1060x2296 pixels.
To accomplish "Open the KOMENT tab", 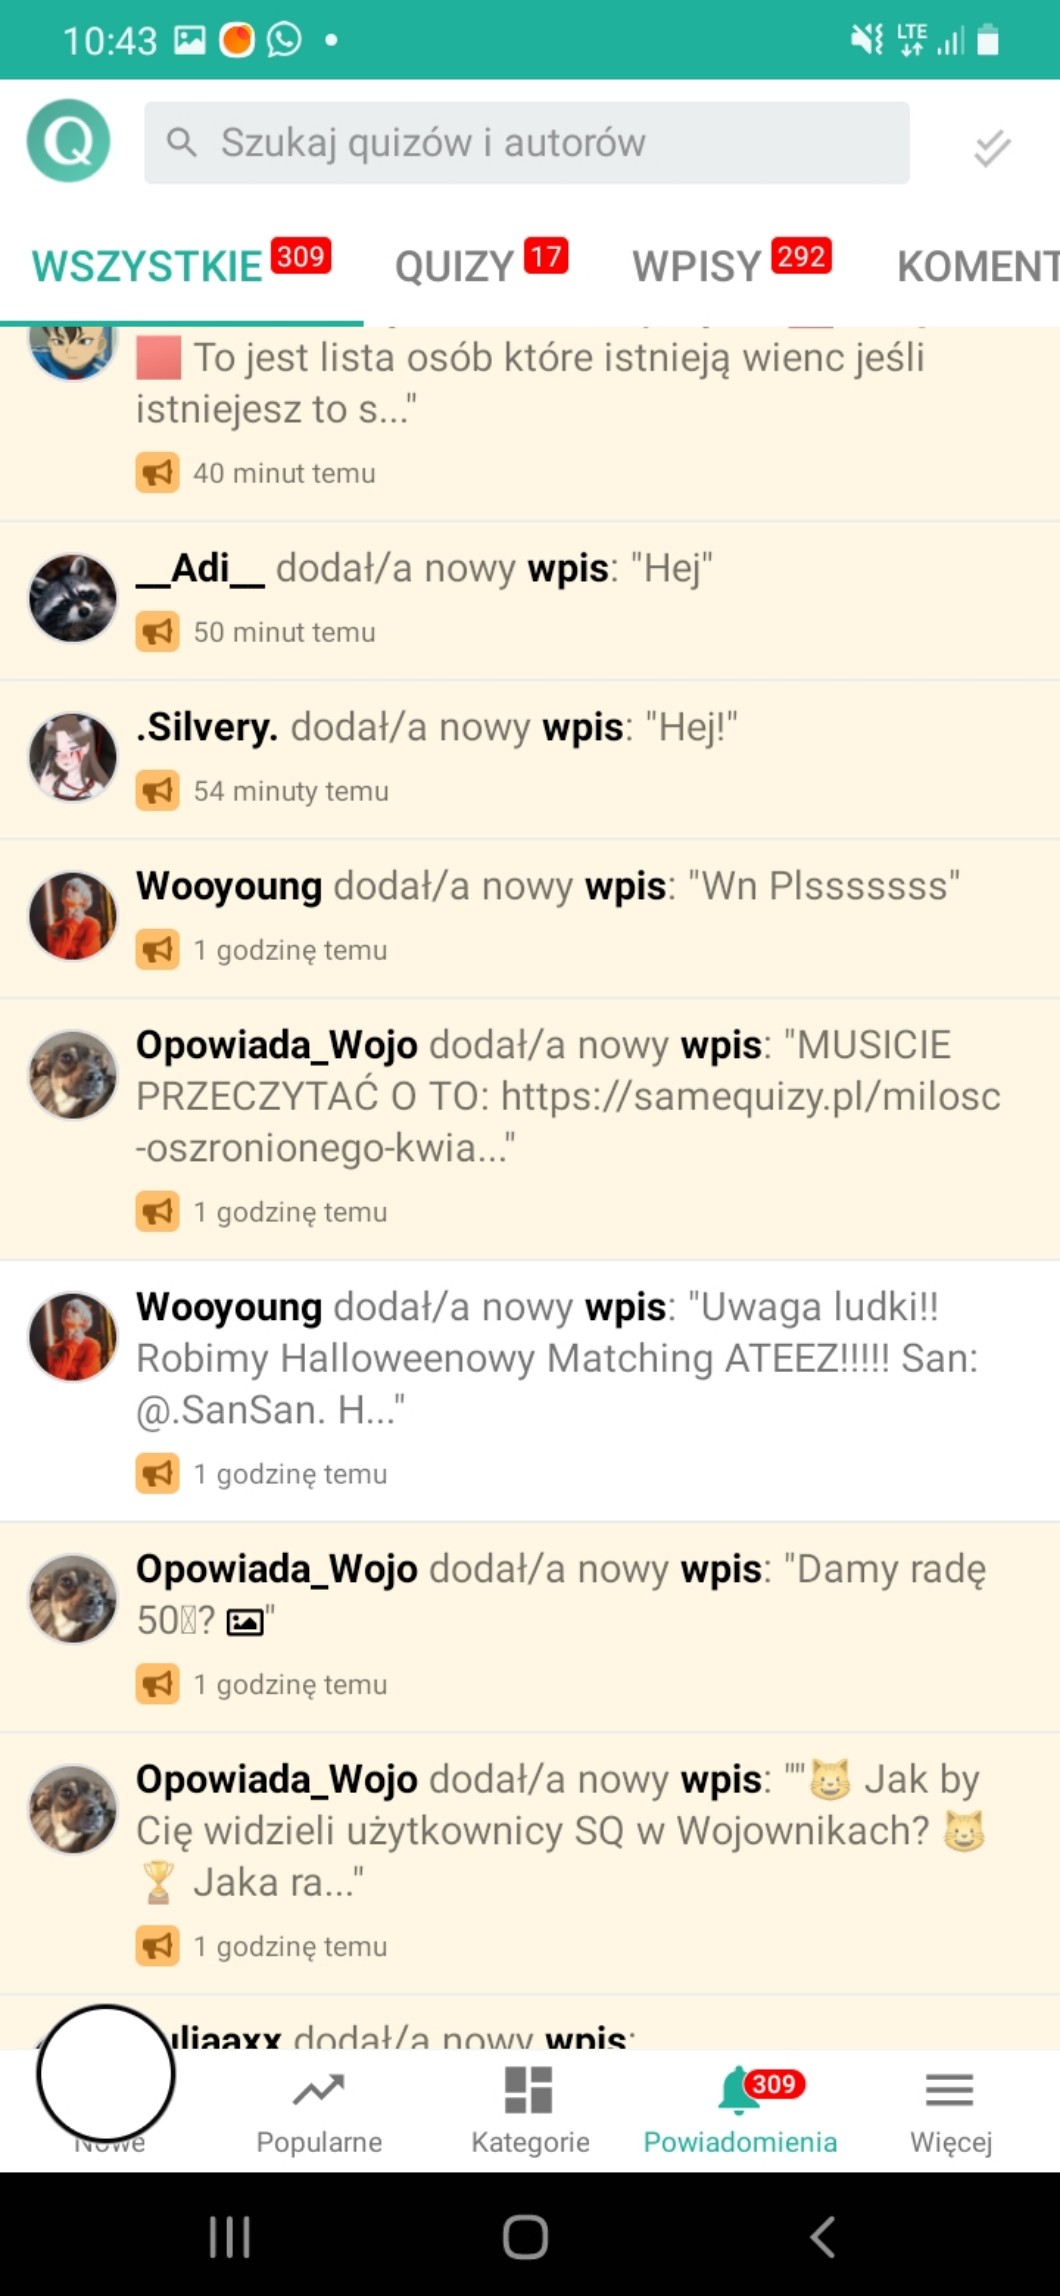I will (978, 266).
